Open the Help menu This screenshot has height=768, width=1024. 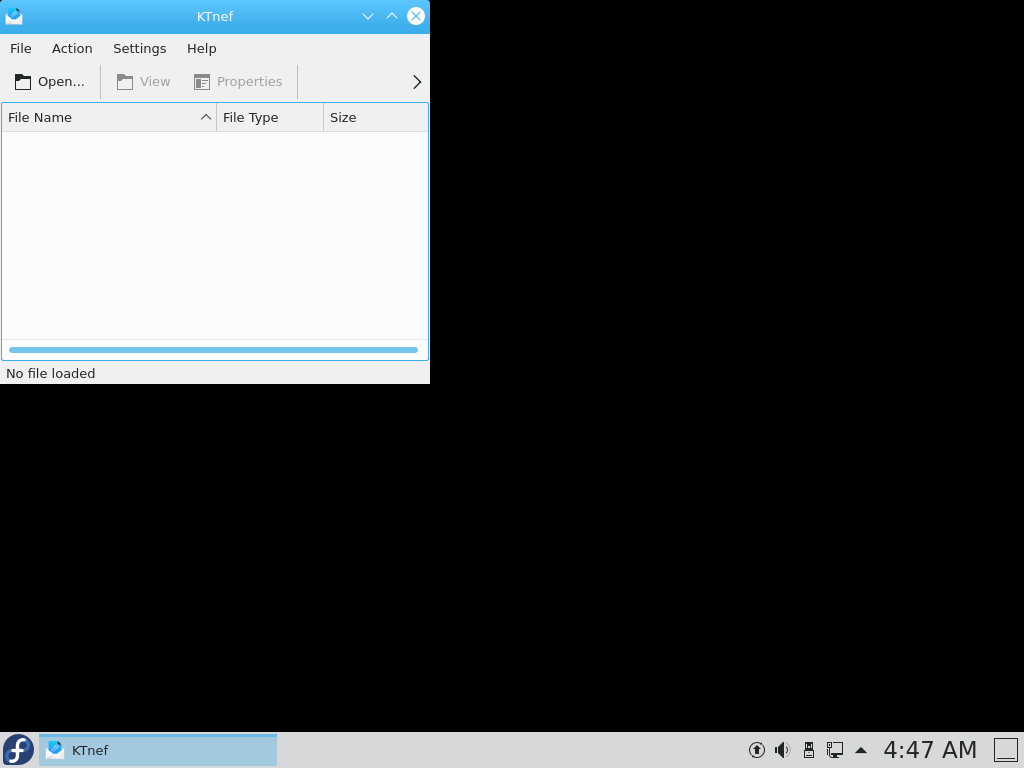tap(201, 48)
